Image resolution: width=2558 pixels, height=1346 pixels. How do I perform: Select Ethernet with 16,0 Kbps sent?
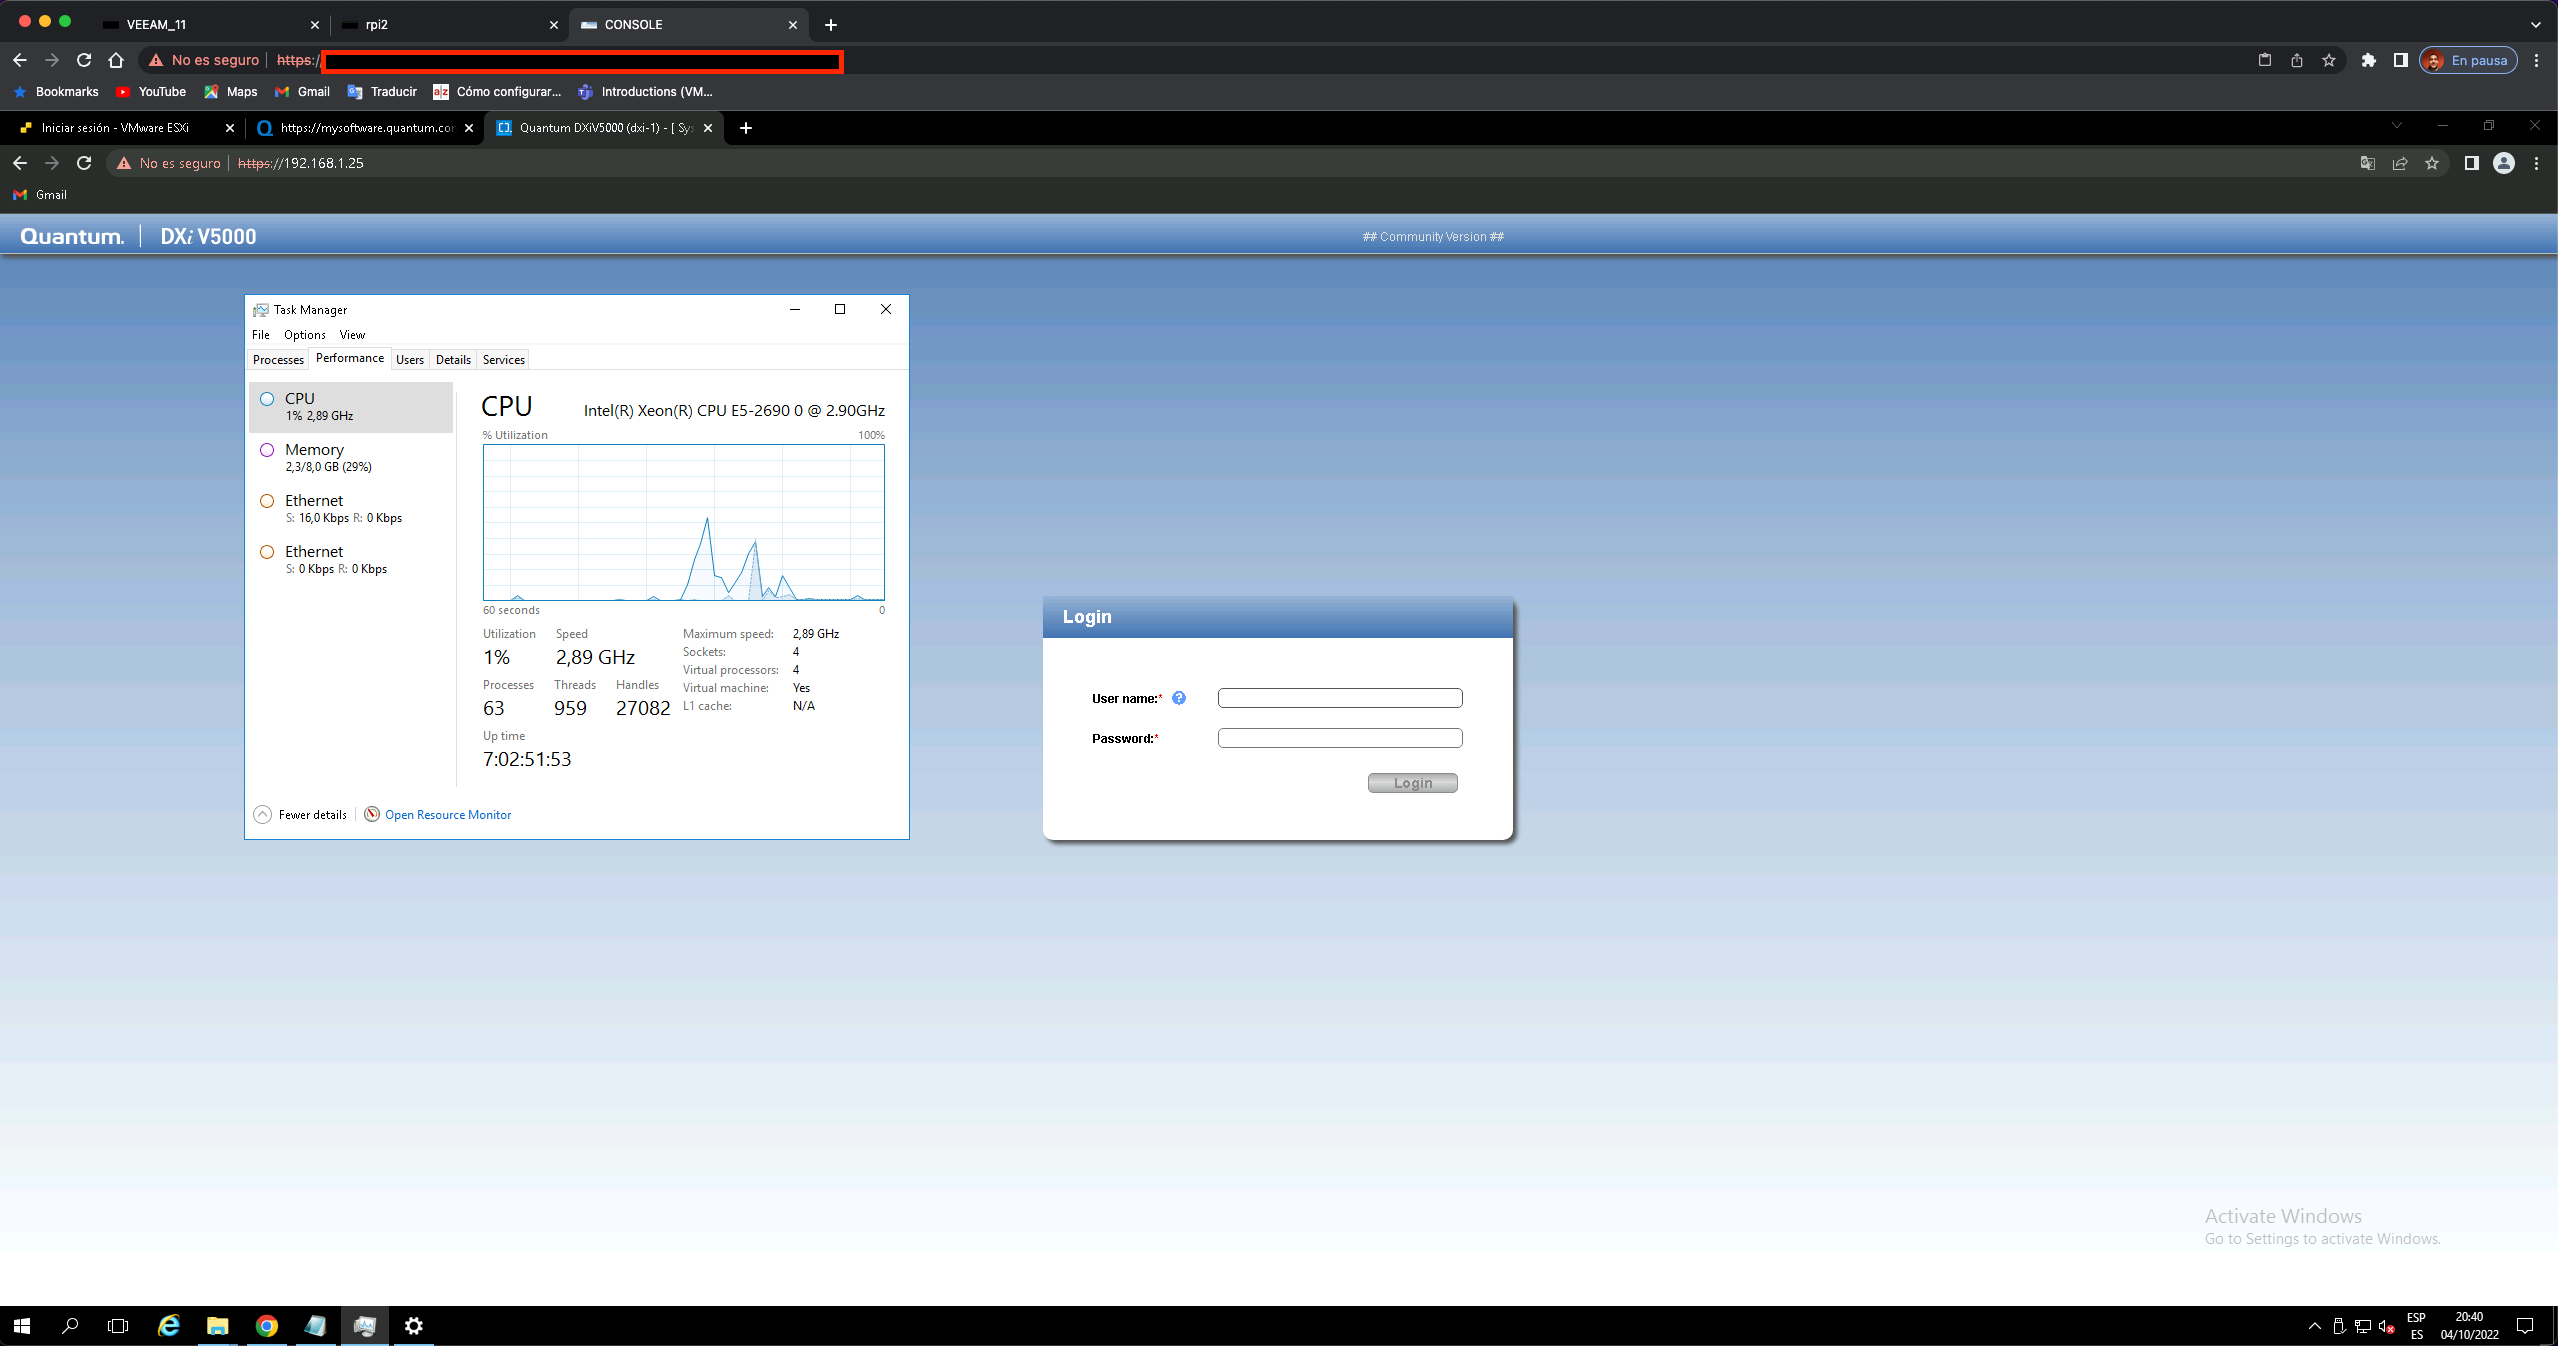click(351, 509)
